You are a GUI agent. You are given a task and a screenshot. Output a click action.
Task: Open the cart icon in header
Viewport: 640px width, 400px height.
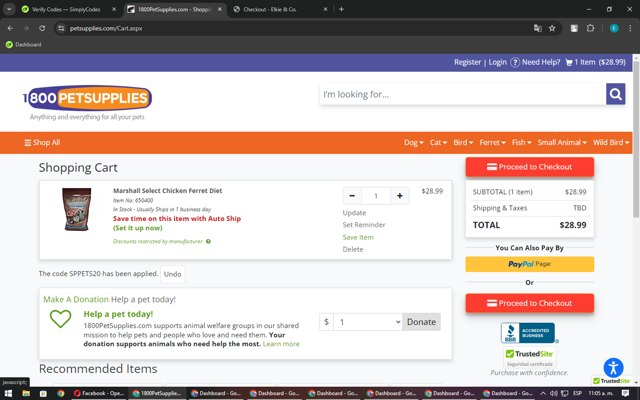569,62
